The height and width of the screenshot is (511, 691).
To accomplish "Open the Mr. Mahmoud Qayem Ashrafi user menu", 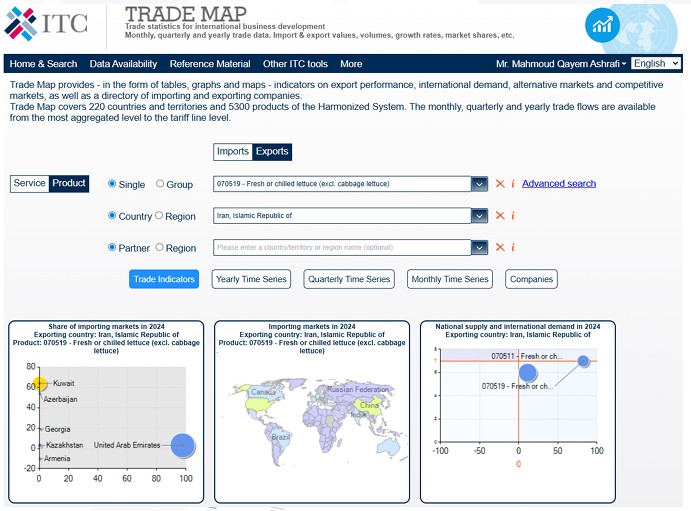I will click(x=561, y=64).
